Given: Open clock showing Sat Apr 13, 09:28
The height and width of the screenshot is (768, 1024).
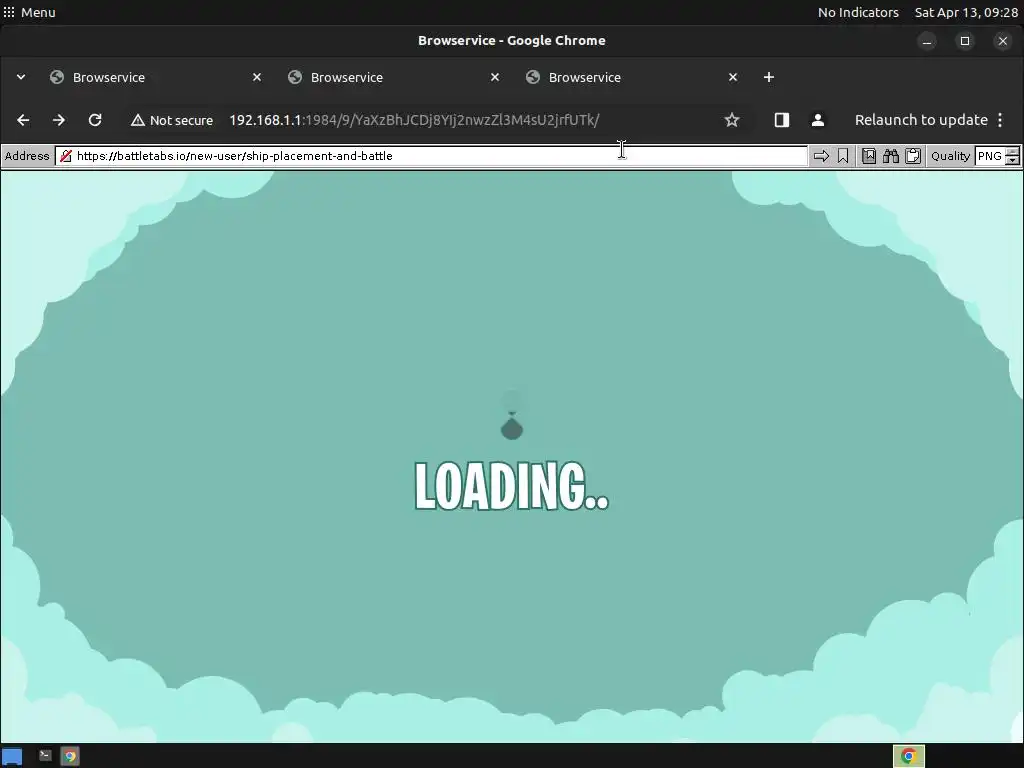Looking at the screenshot, I should [x=966, y=12].
